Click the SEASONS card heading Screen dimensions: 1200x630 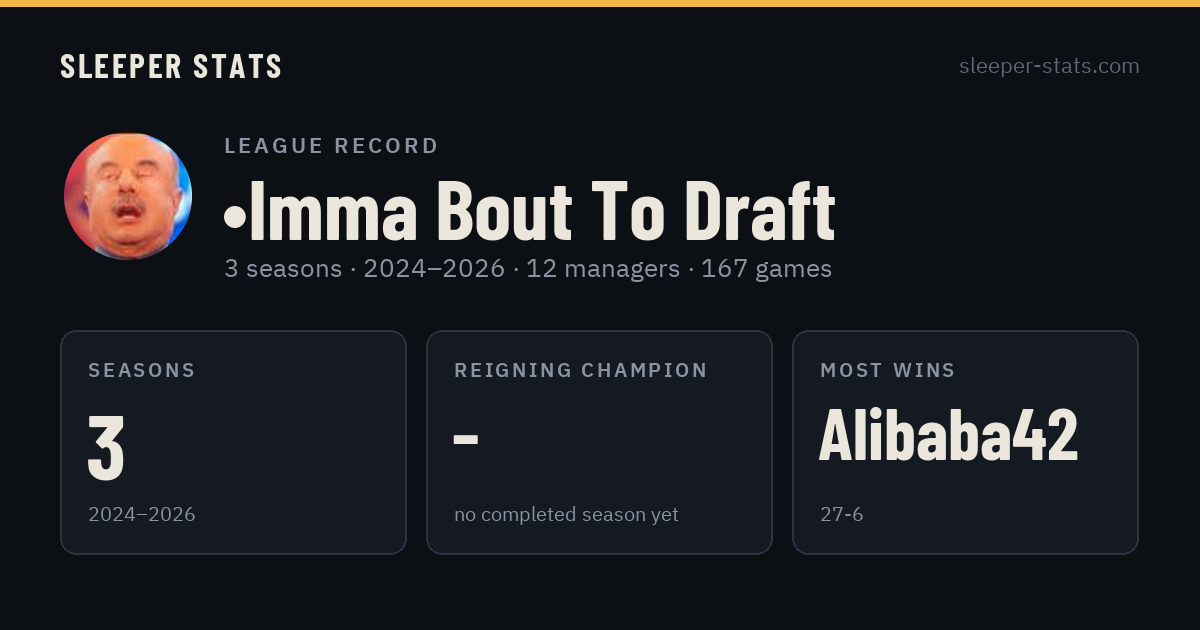pos(142,370)
